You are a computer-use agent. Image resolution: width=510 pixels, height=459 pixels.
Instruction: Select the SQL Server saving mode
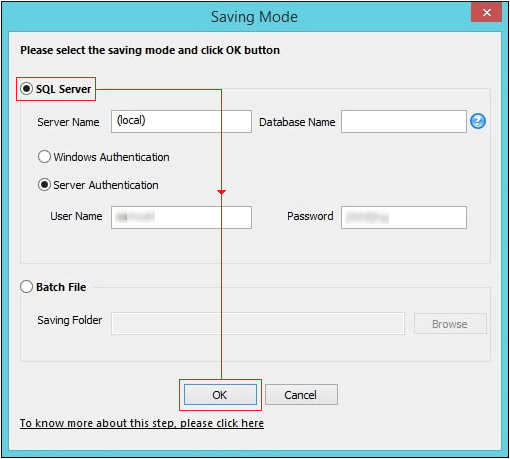26,89
